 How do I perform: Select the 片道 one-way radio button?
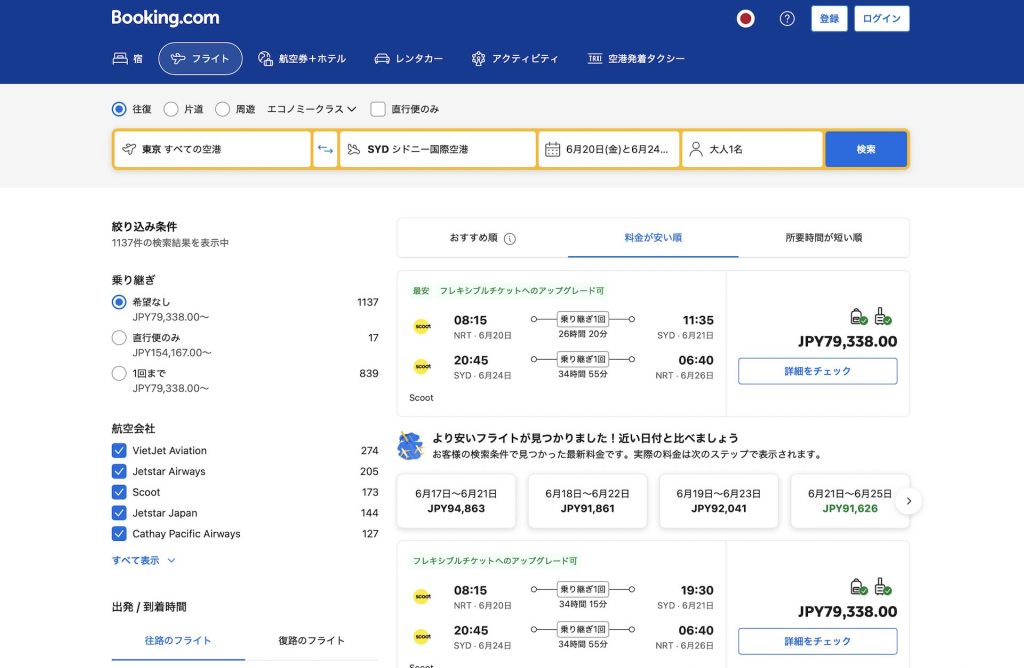click(x=171, y=109)
